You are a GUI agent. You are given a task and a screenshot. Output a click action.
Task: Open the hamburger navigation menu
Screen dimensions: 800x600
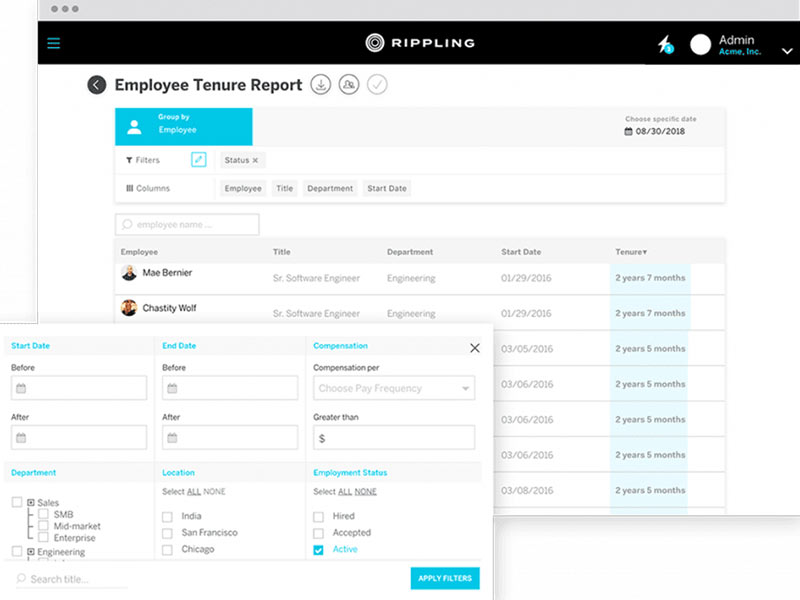tap(54, 43)
